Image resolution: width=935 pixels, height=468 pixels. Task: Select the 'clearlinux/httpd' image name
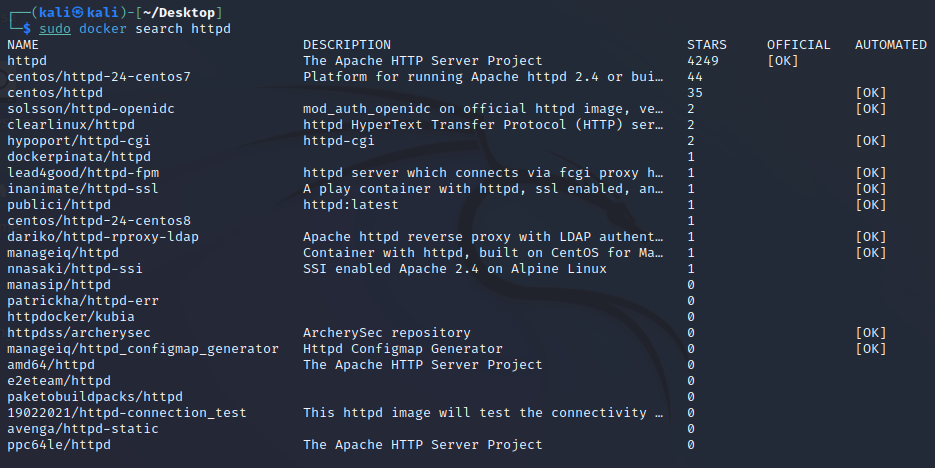click(71, 125)
